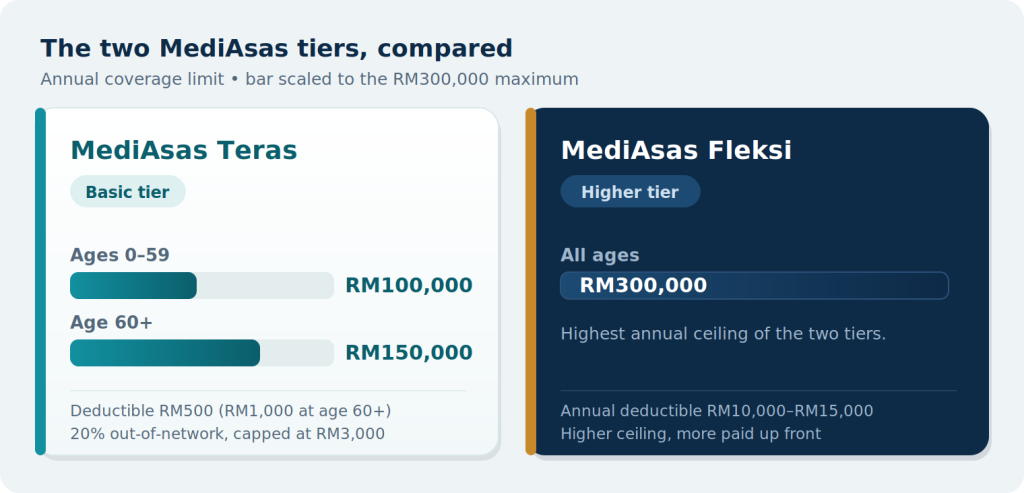1024x493 pixels.
Task: Click the Higher tier badge
Action: [x=630, y=192]
